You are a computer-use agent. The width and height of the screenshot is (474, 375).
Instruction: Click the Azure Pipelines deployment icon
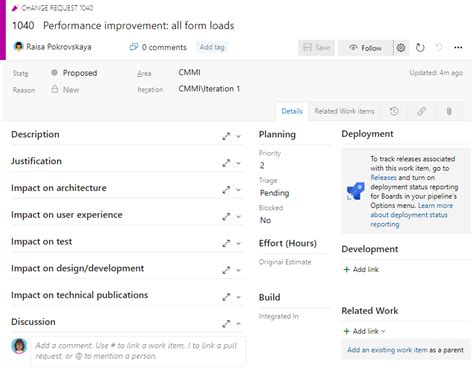click(355, 191)
